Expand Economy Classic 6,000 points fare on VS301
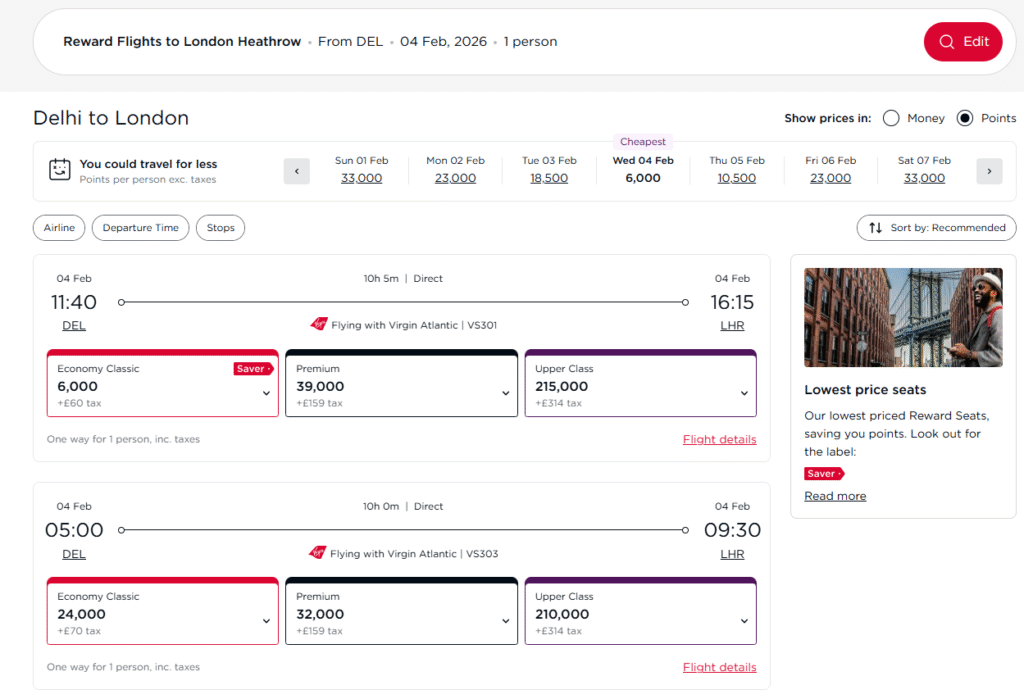Image resolution: width=1024 pixels, height=699 pixels. point(163,385)
